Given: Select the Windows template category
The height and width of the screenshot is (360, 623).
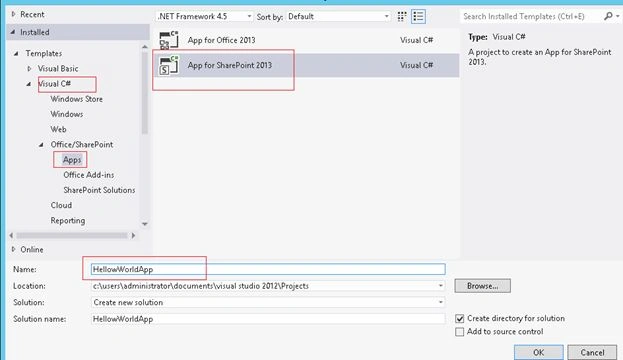Looking at the screenshot, I should (67, 114).
